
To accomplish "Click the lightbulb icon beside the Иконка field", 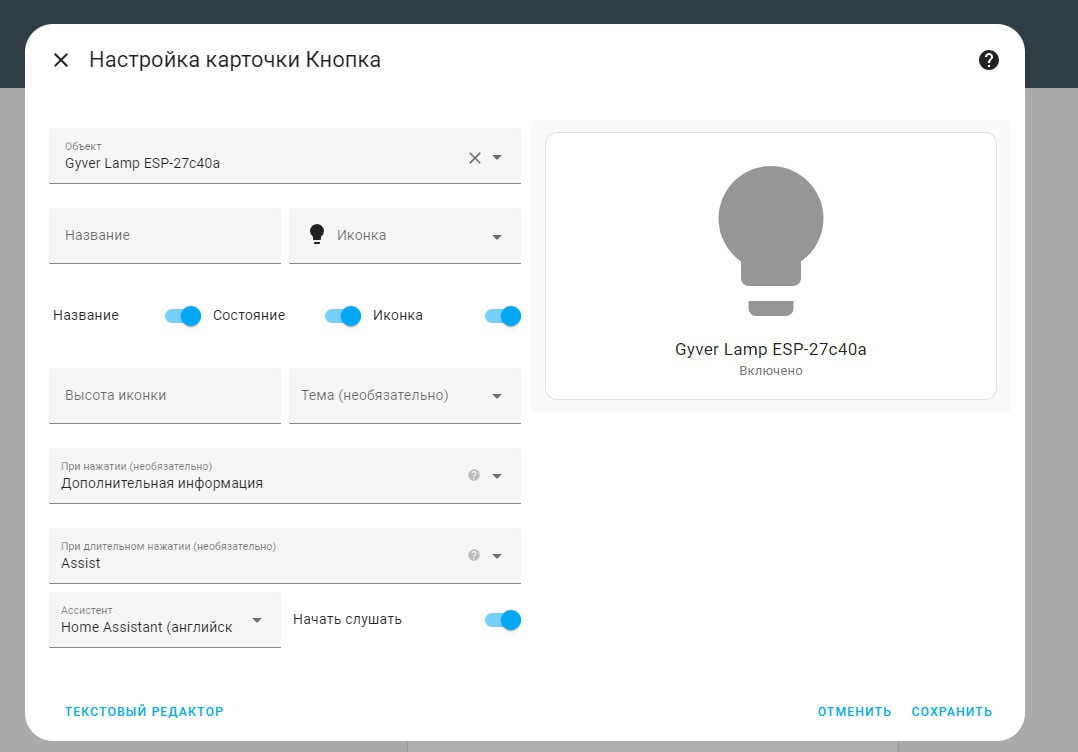I will tap(317, 234).
